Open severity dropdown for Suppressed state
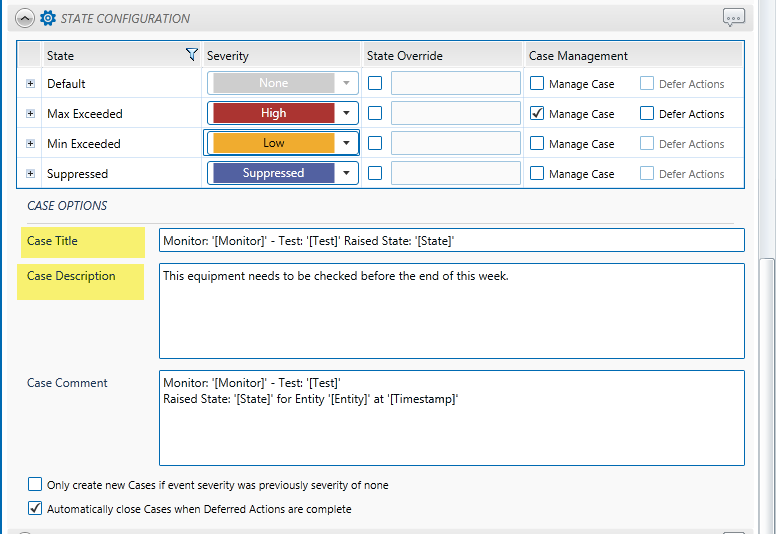778x534 pixels. pos(346,174)
